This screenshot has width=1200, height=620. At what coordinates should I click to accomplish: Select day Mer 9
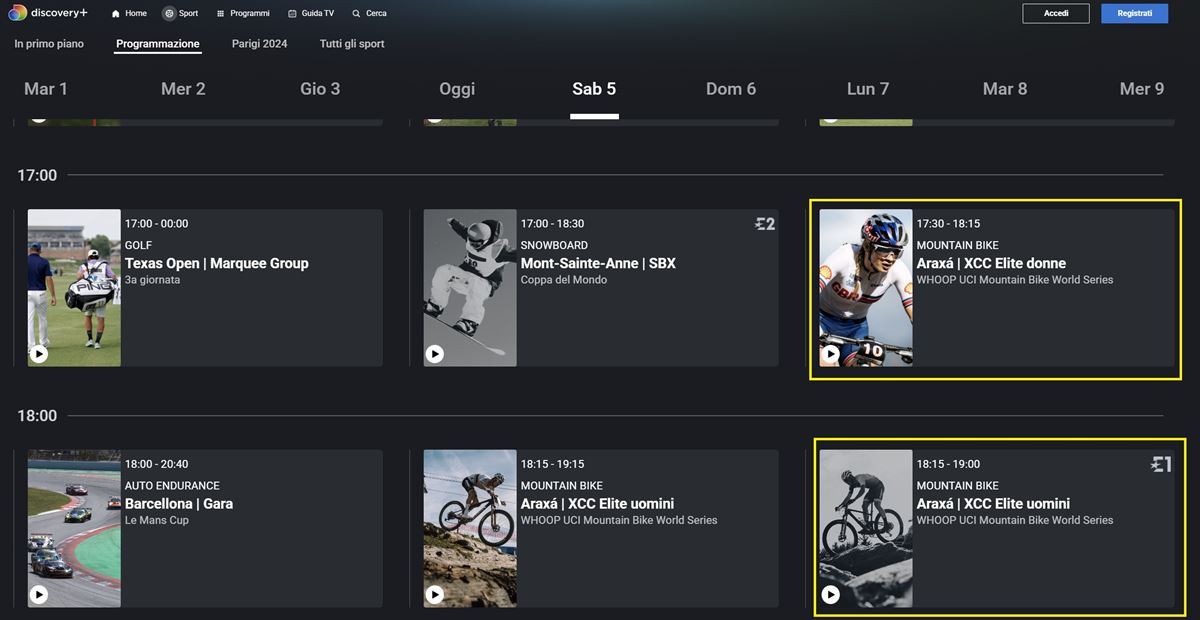[1142, 89]
